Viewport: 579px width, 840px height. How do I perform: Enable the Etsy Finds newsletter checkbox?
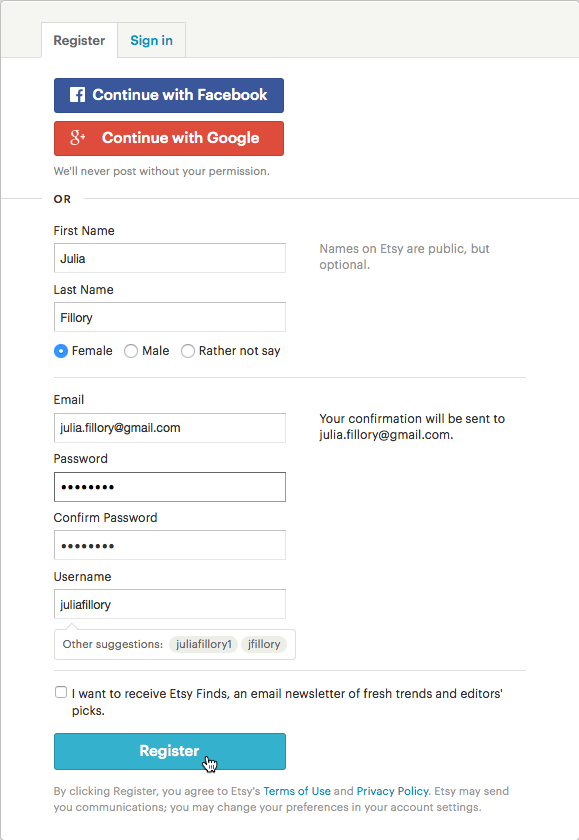point(61,692)
